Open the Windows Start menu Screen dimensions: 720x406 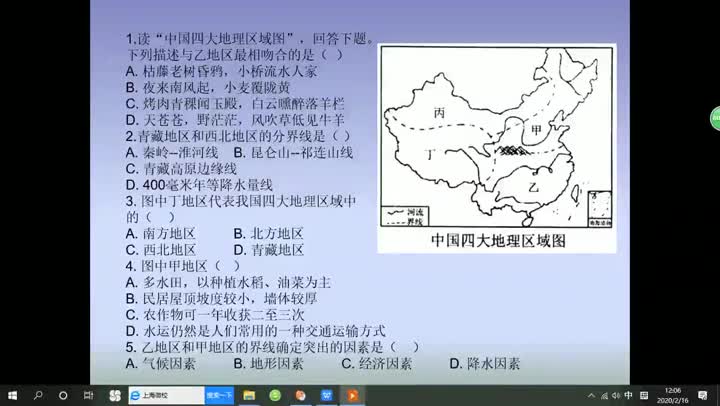tap(12, 395)
